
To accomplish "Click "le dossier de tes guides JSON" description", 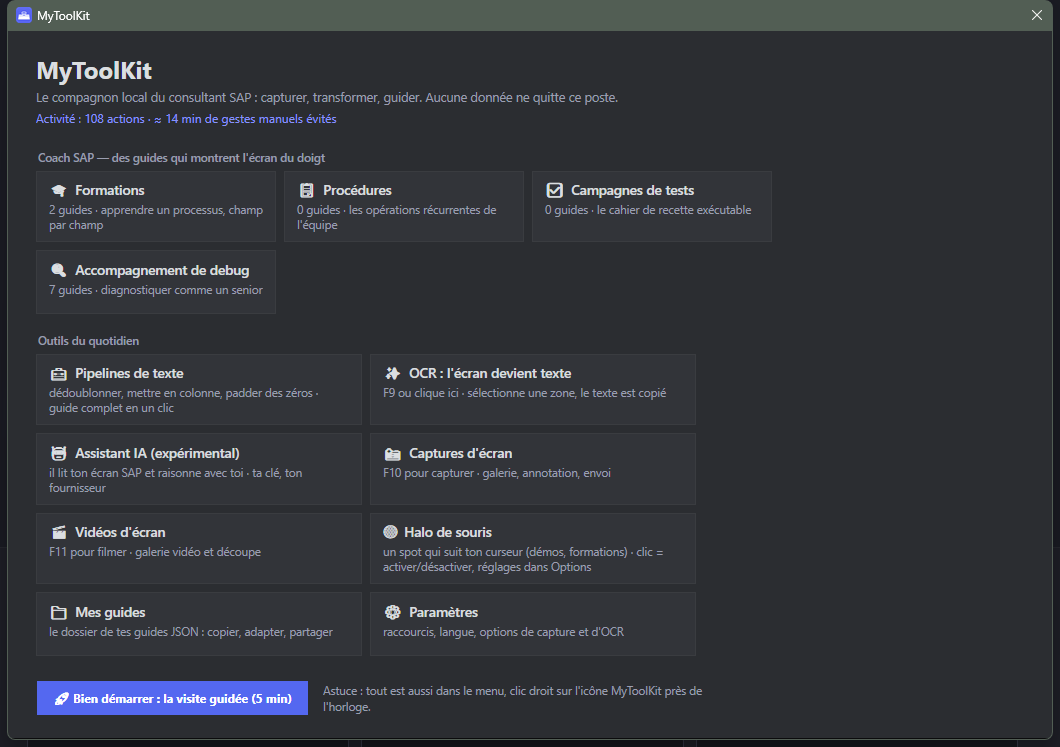I will (191, 632).
